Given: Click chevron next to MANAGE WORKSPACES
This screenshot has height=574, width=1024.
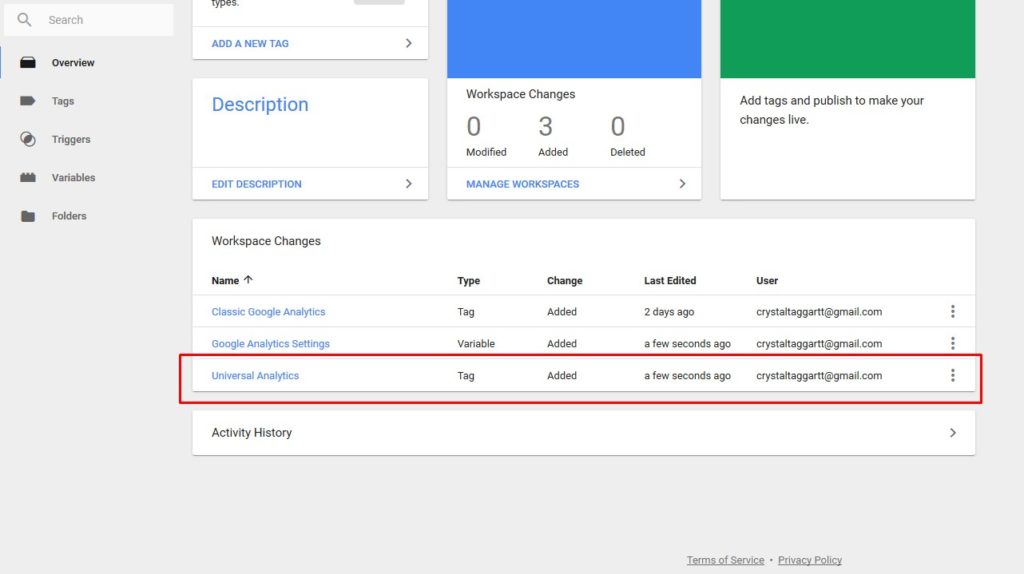Looking at the screenshot, I should pos(682,183).
